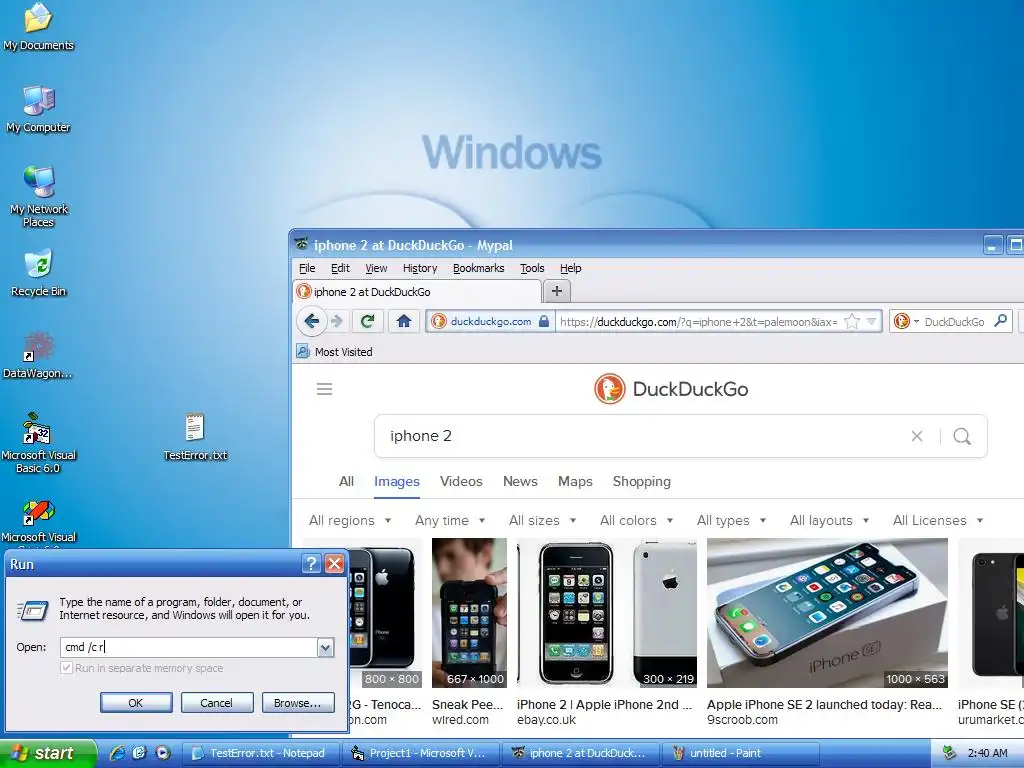
Task: Open a new tab in Mypal
Action: click(556, 291)
